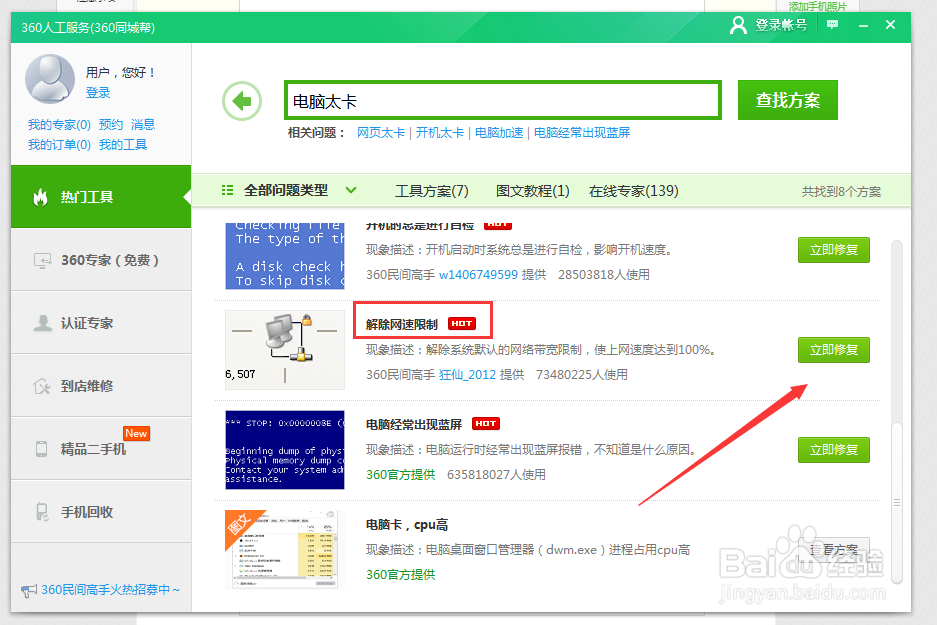This screenshot has height=625, width=937.
Task: Click 360民间高手火热招募中 link
Action: pyautogui.click(x=110, y=590)
